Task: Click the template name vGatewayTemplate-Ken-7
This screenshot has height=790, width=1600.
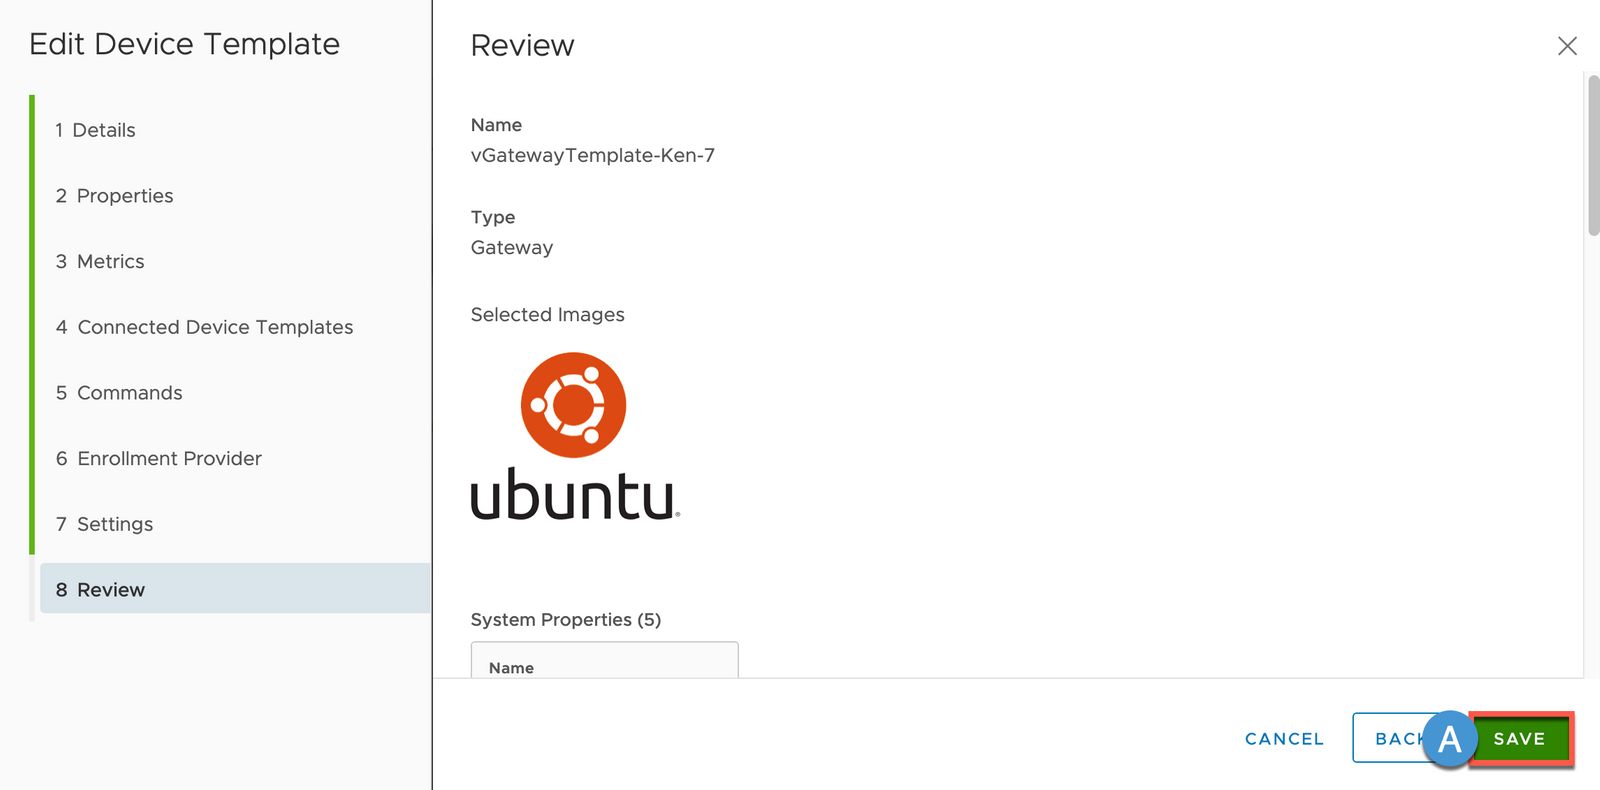Action: (593, 155)
